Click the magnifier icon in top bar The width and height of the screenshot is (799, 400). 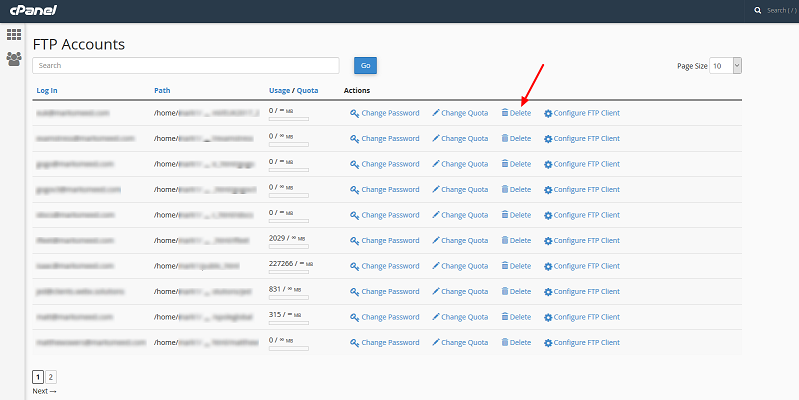click(x=758, y=10)
